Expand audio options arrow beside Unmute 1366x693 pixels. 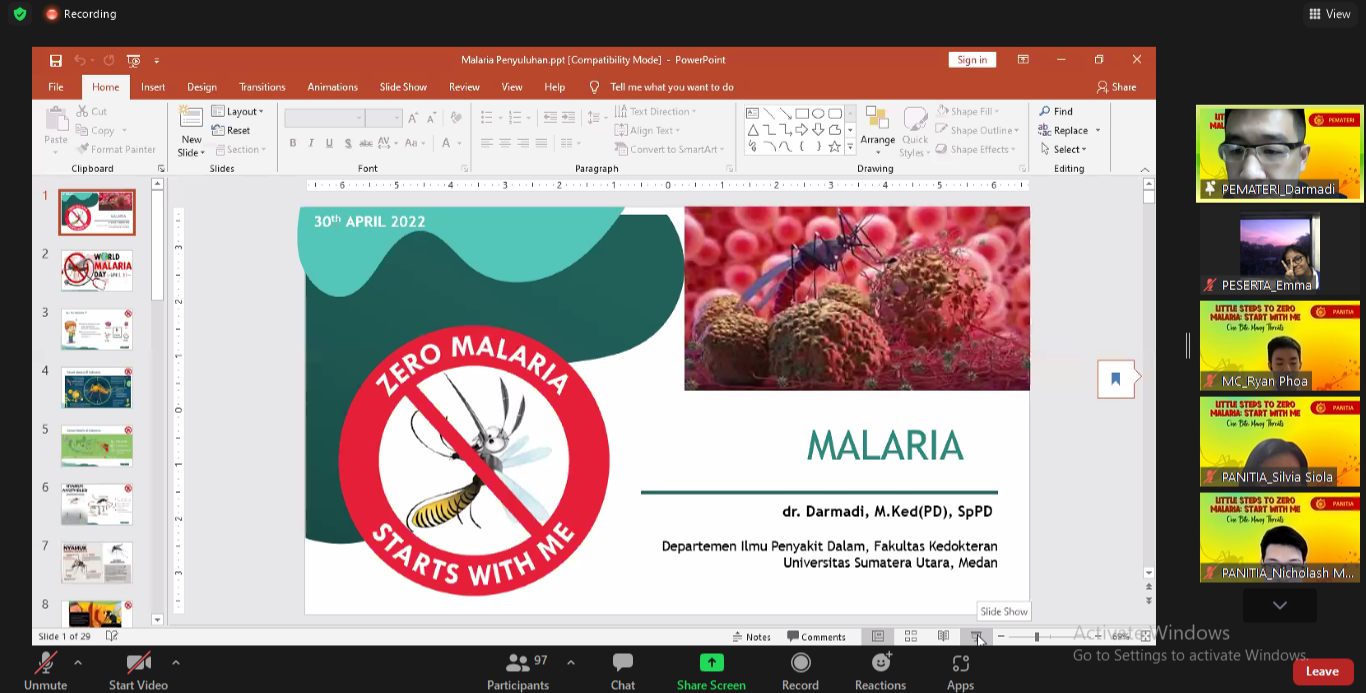point(78,662)
